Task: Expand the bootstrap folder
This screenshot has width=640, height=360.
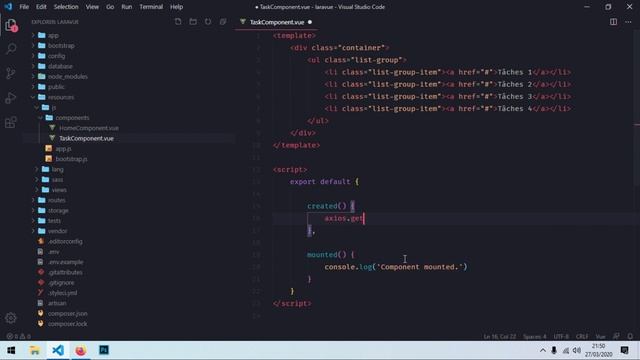Action: [x=61, y=46]
